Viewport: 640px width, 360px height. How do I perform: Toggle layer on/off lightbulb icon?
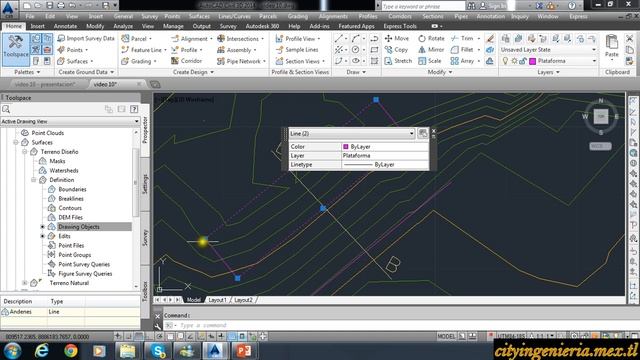505,61
